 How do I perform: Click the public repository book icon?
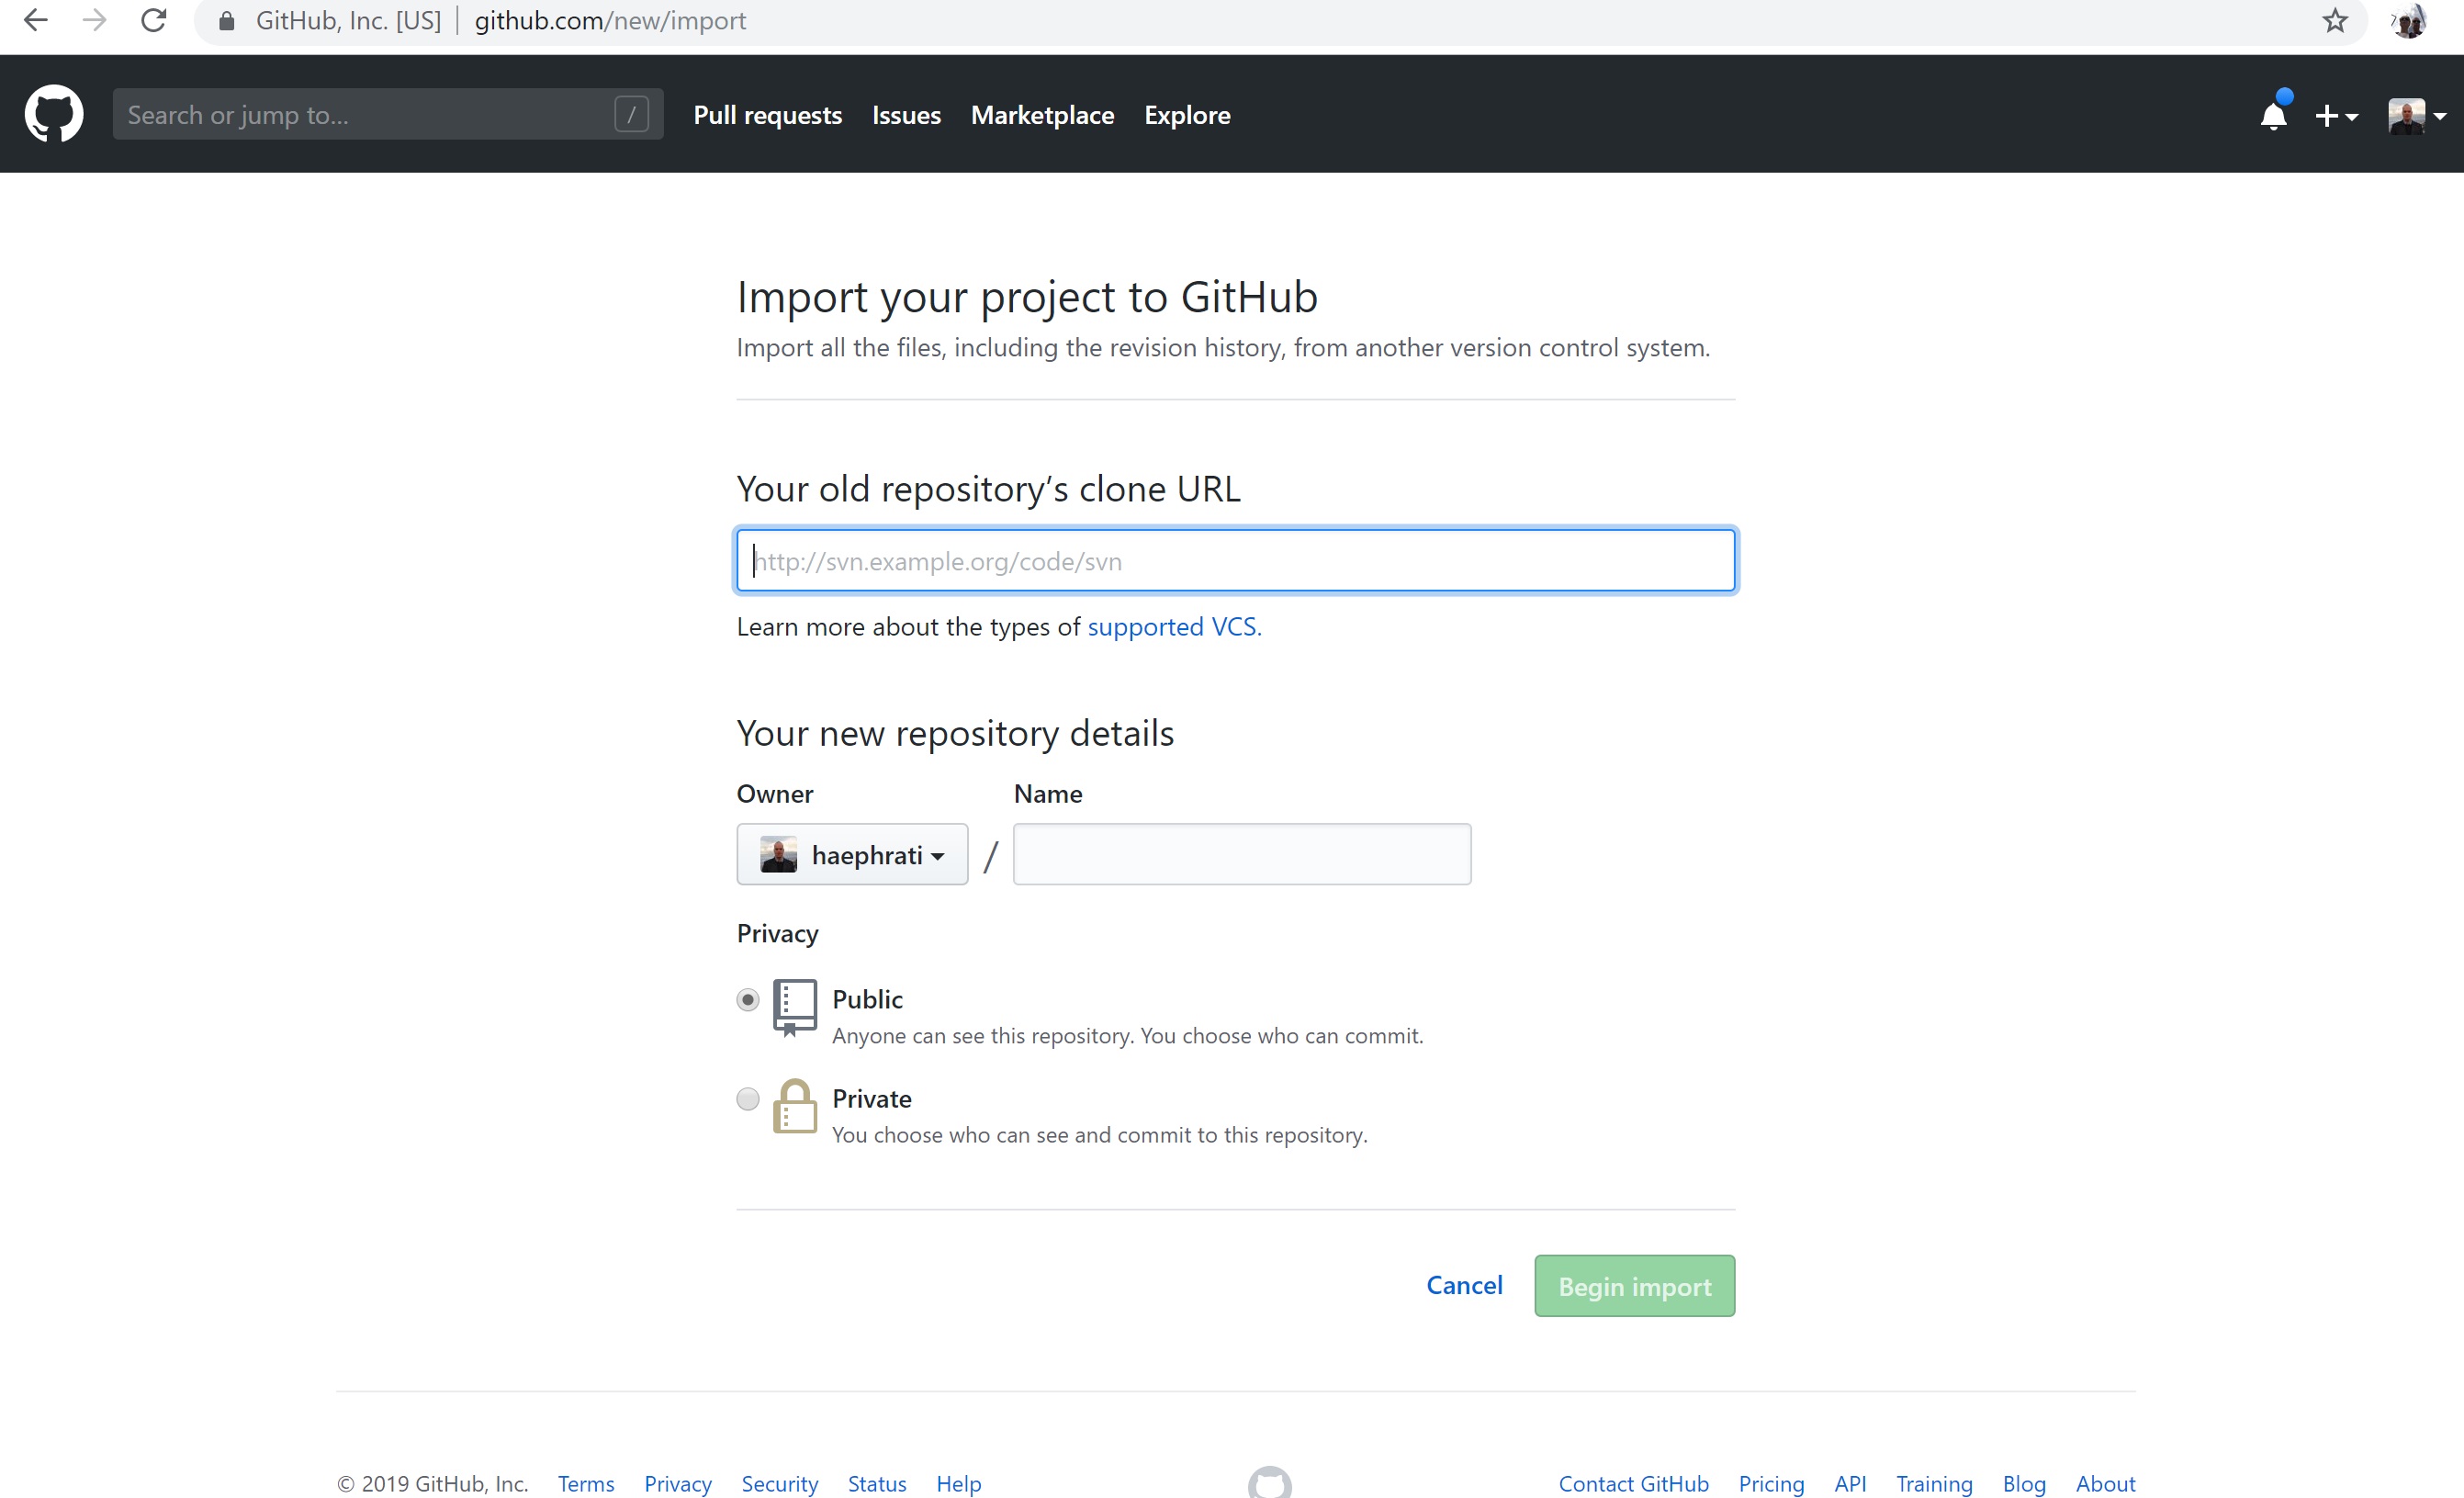pos(794,1007)
